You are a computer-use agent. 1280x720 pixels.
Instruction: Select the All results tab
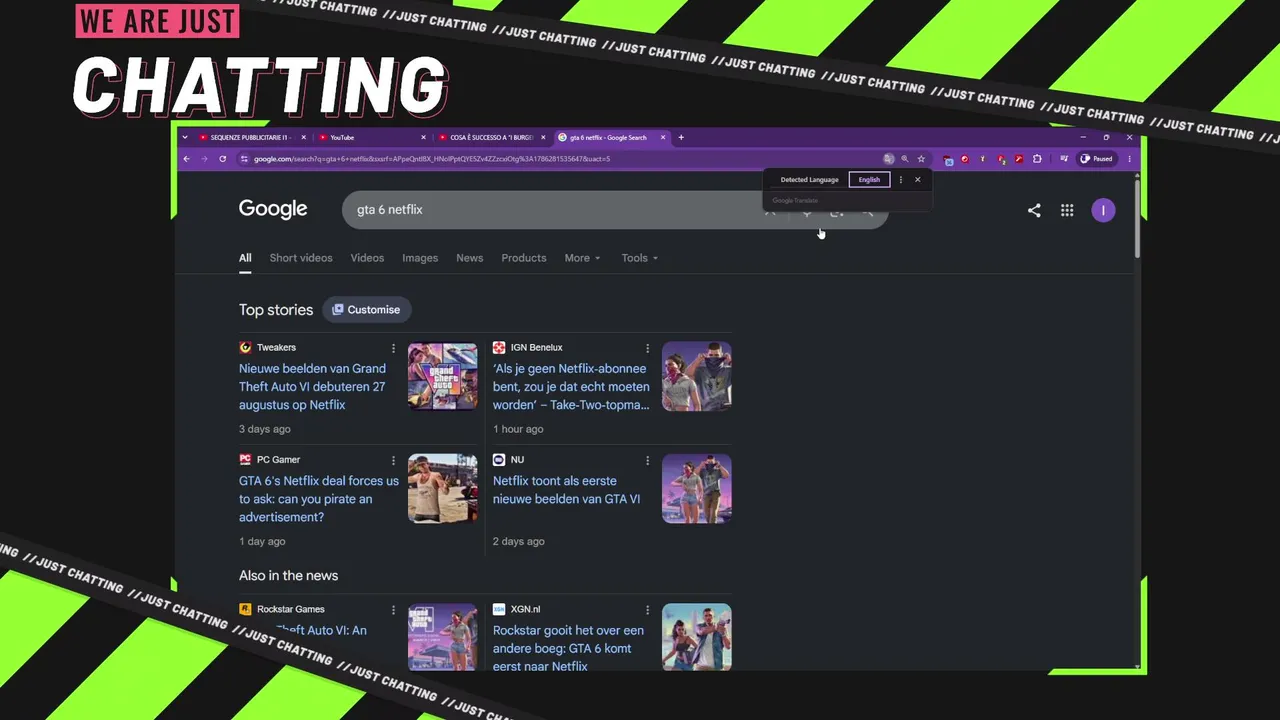point(245,258)
